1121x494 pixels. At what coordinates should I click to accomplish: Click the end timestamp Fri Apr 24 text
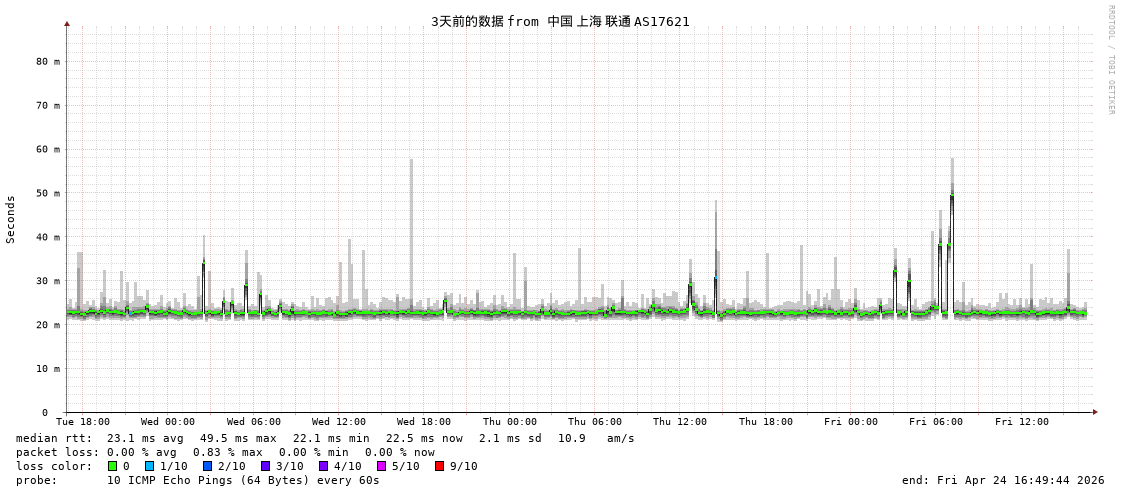click(x=1003, y=480)
